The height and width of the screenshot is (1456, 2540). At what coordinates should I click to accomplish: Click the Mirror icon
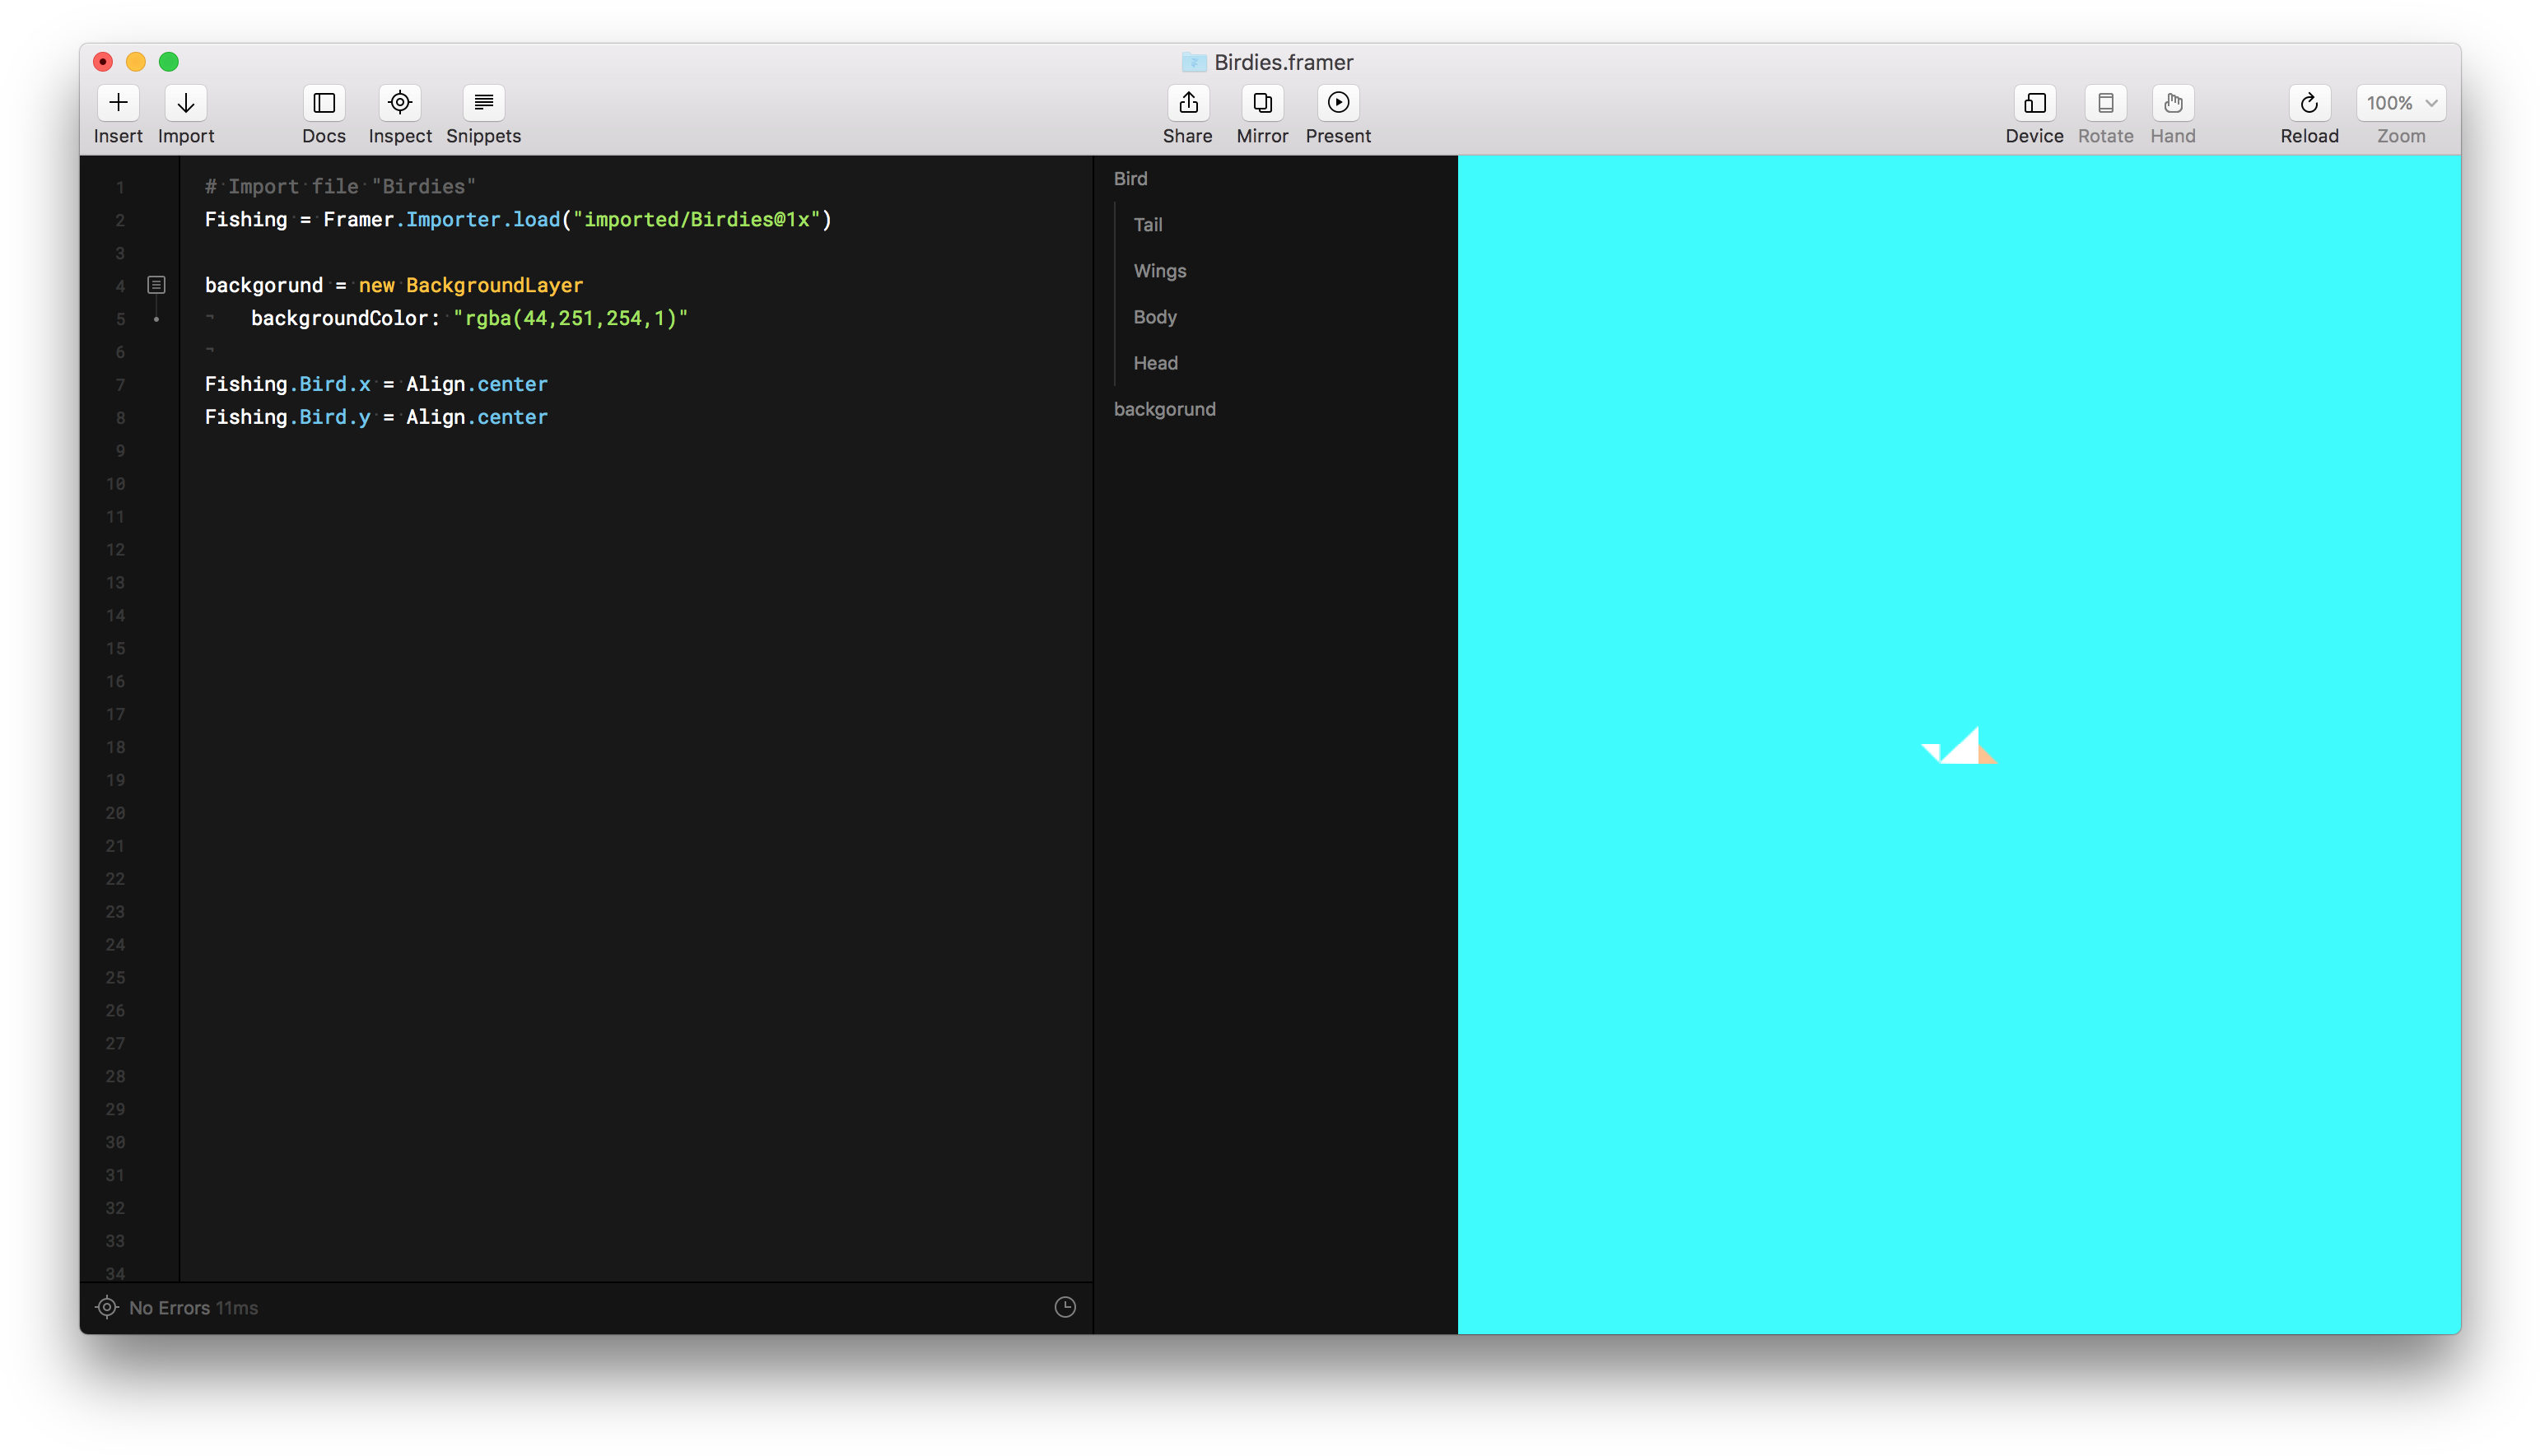click(x=1262, y=103)
